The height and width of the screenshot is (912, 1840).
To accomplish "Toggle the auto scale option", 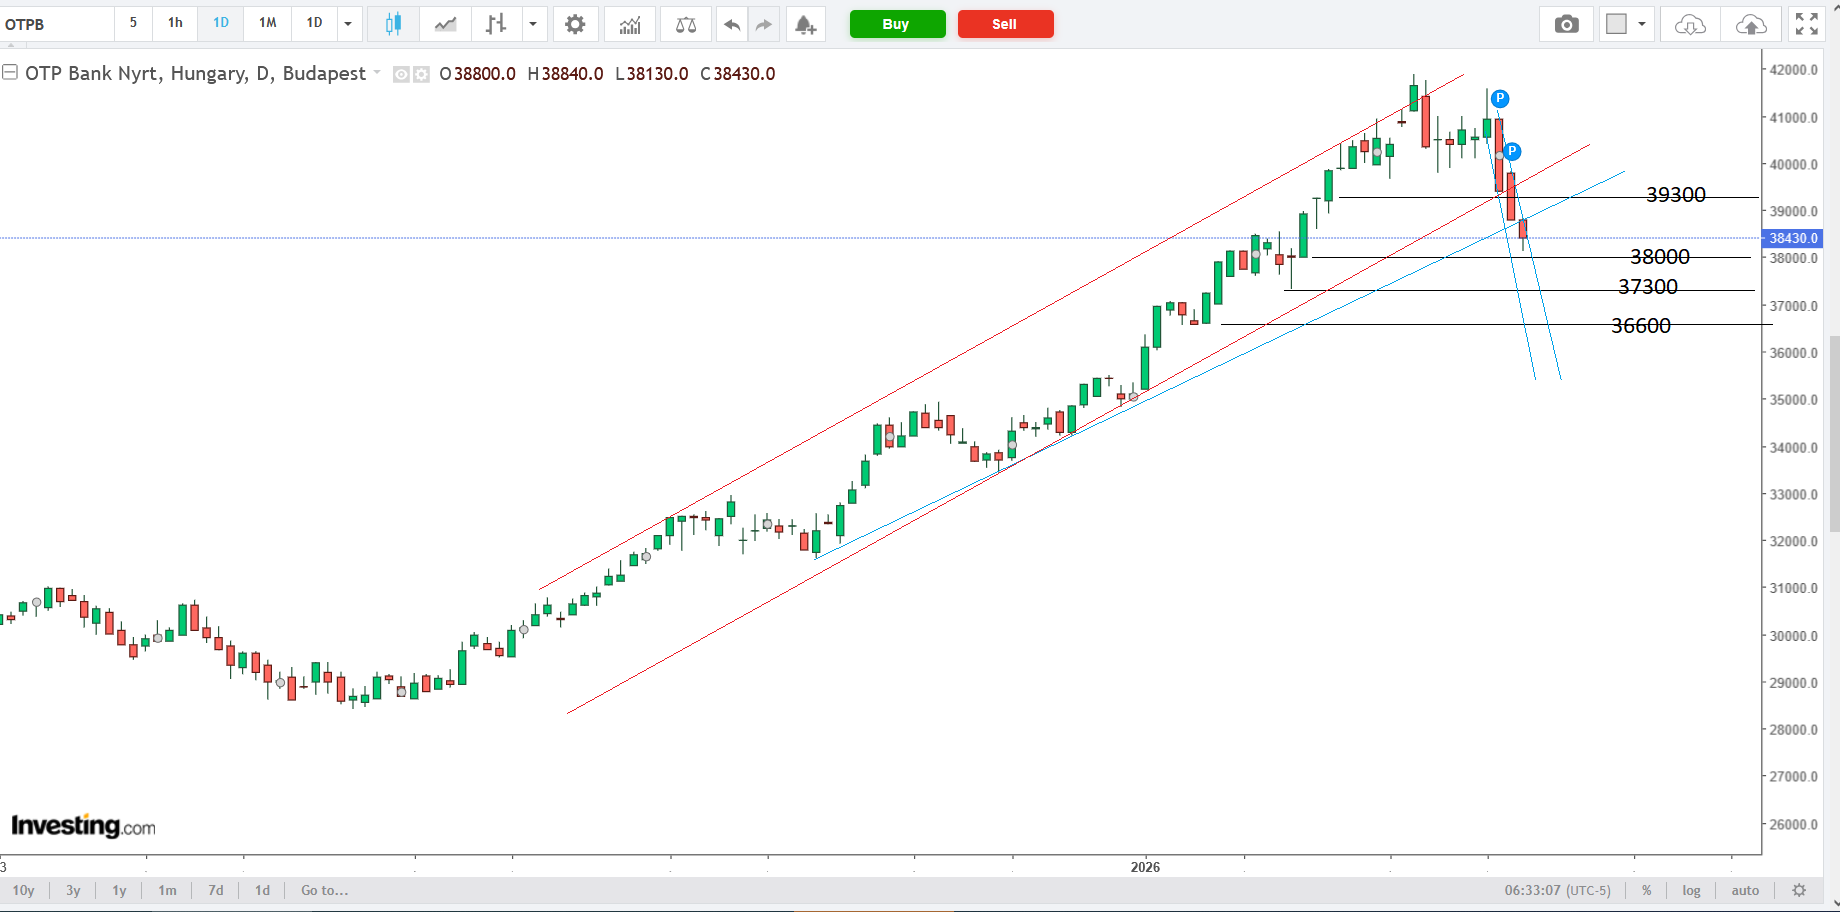I will (x=1745, y=890).
